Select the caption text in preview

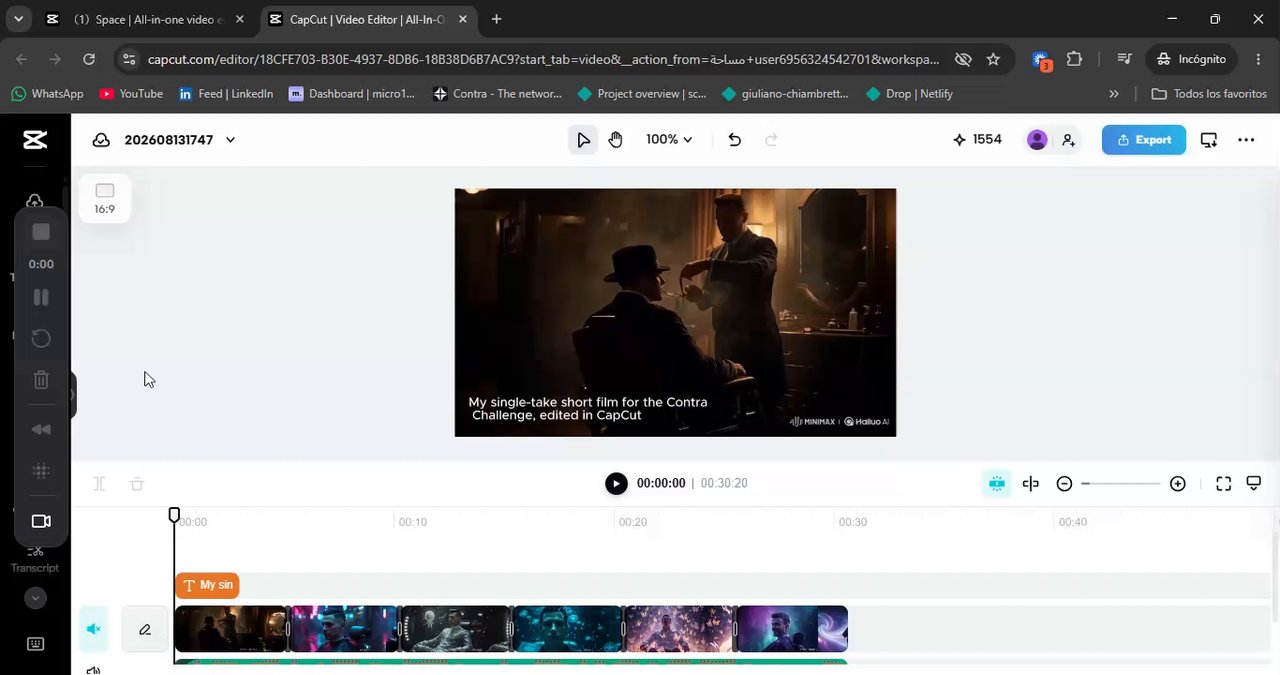(588, 408)
